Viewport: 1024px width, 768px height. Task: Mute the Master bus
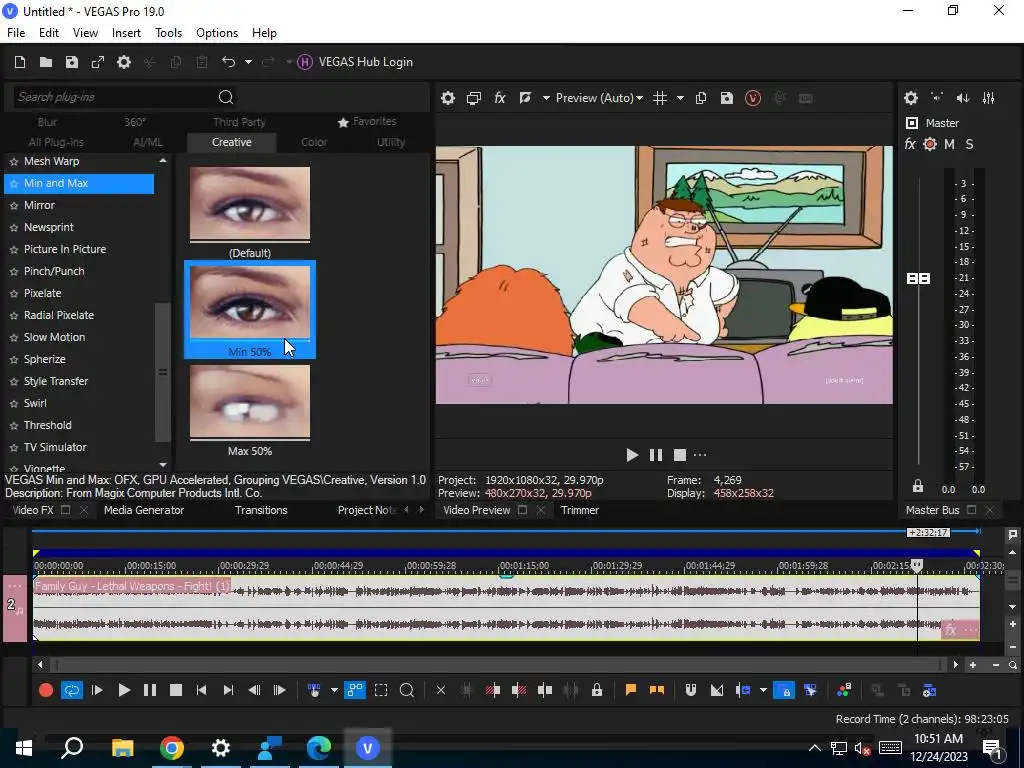(950, 144)
